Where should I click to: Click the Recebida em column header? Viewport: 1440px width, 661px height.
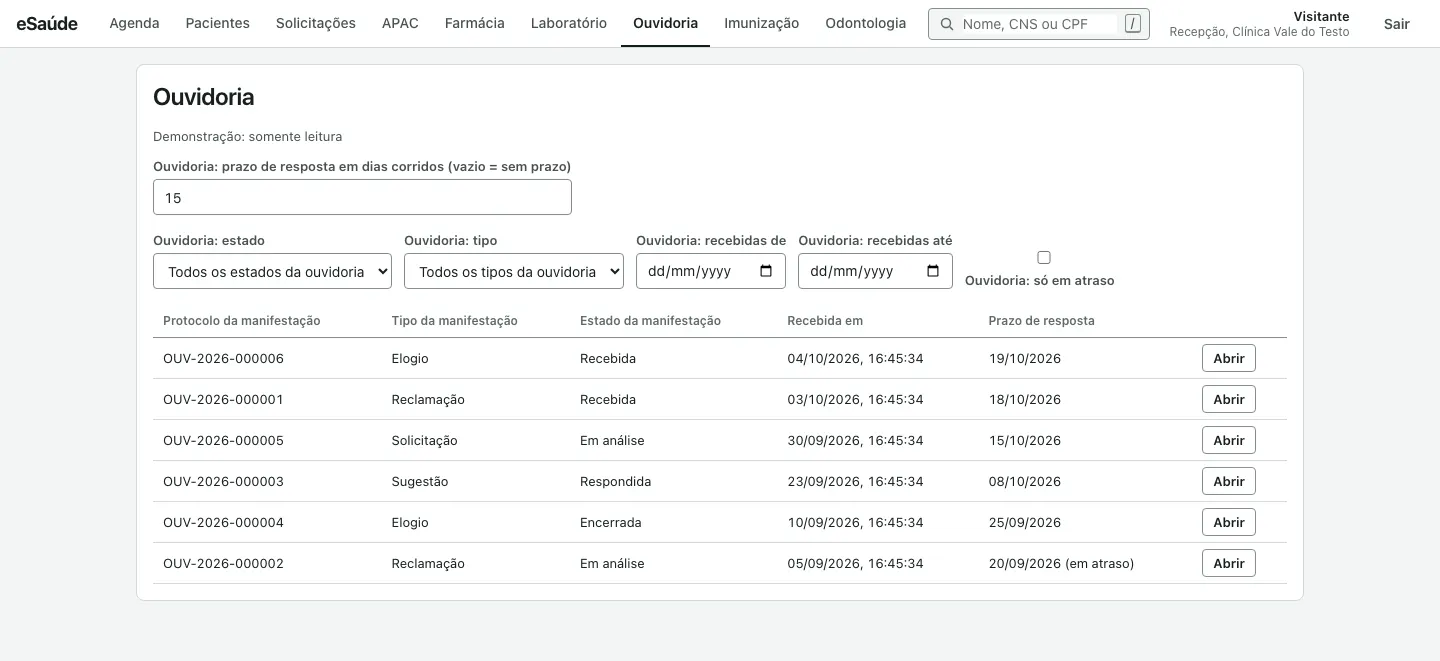tap(825, 321)
